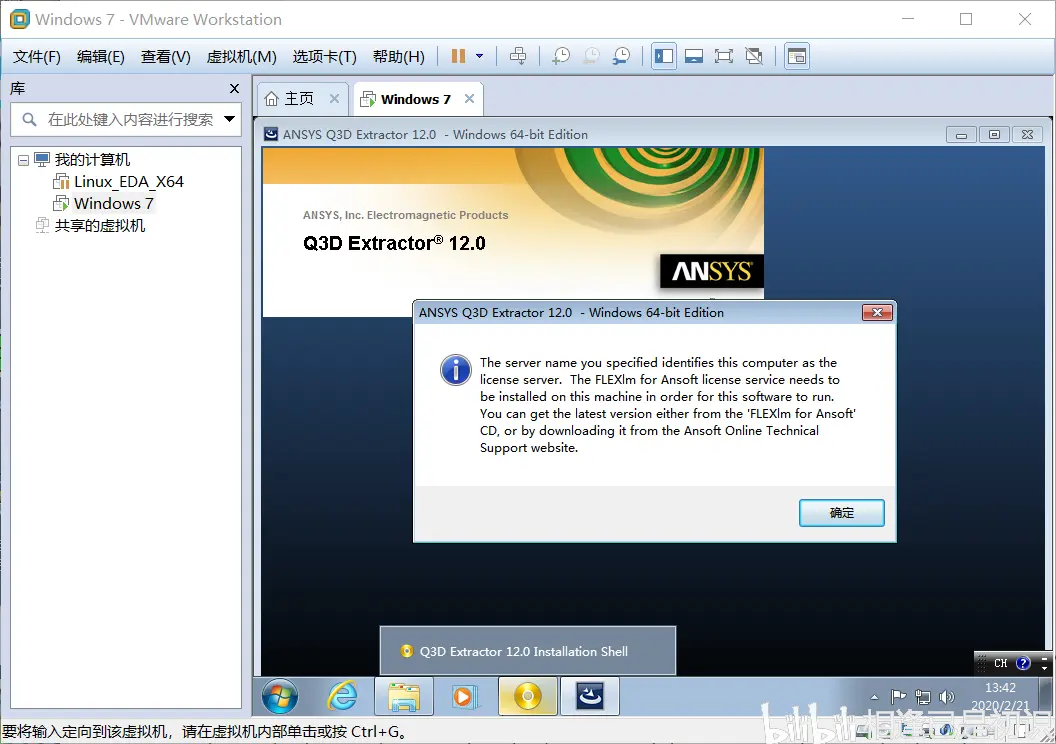Open the 查看(V) menu

[166, 57]
